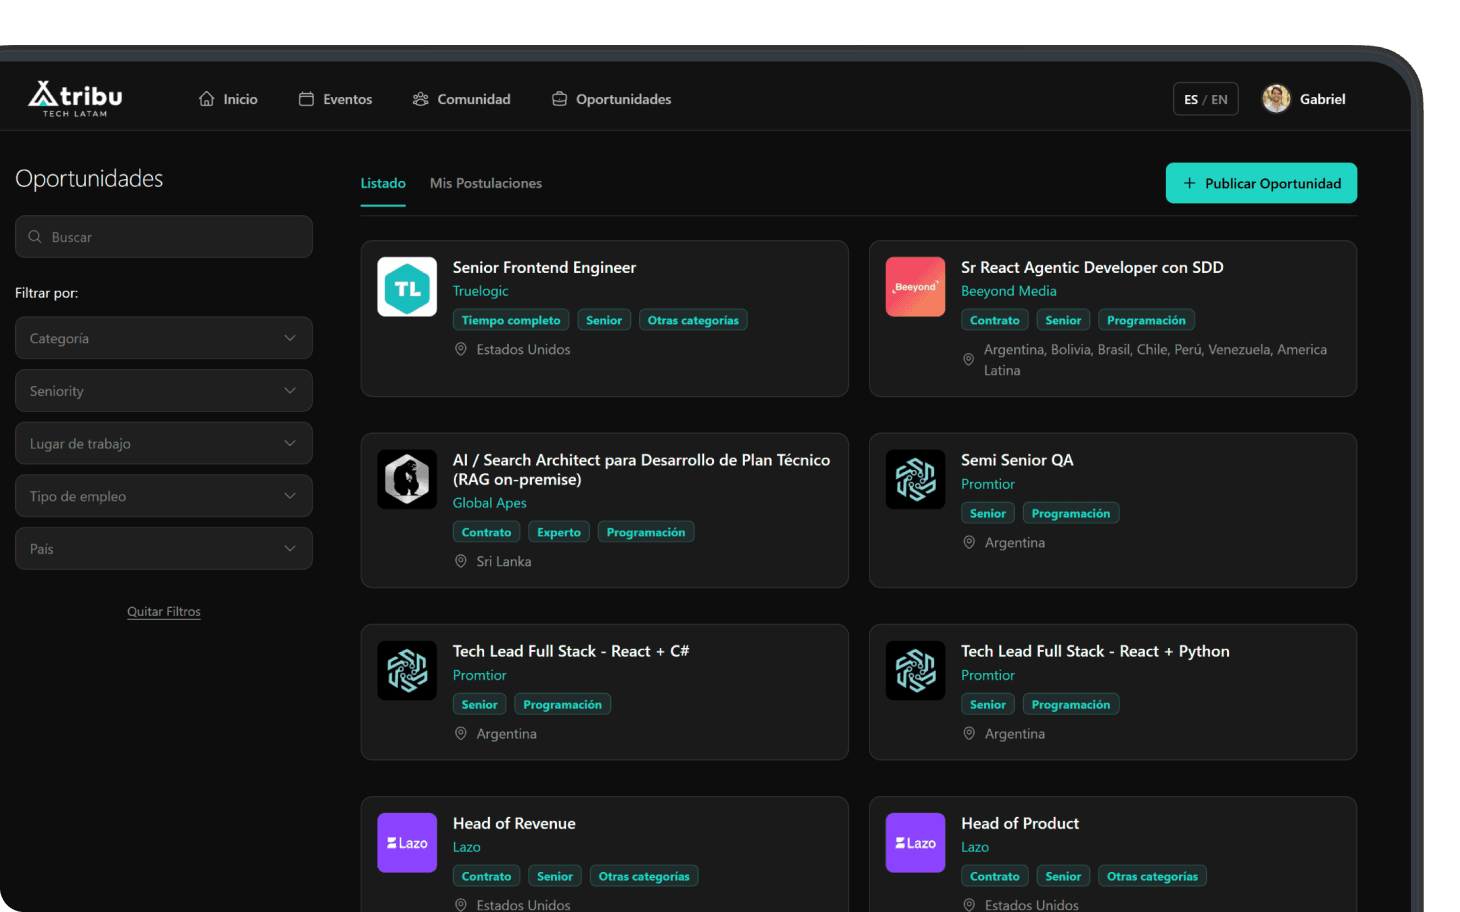Click the briefcase icon beside Oportunidades

(x=560, y=99)
